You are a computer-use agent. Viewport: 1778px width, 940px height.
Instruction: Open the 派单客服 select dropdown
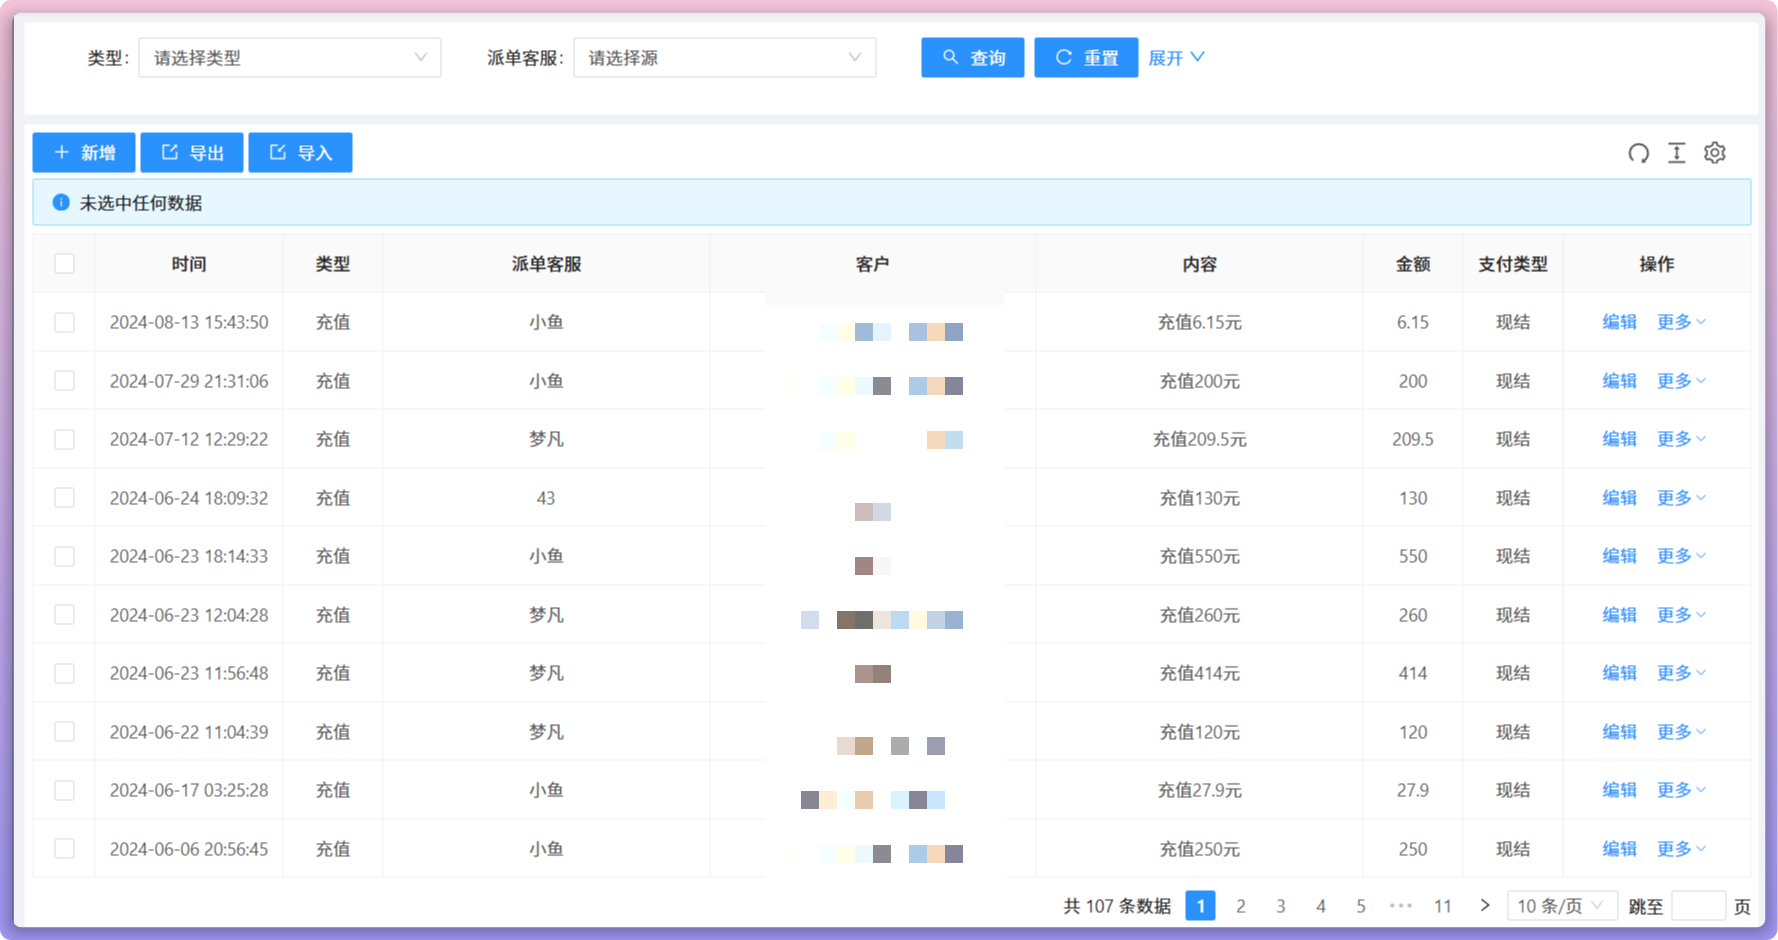pyautogui.click(x=725, y=58)
